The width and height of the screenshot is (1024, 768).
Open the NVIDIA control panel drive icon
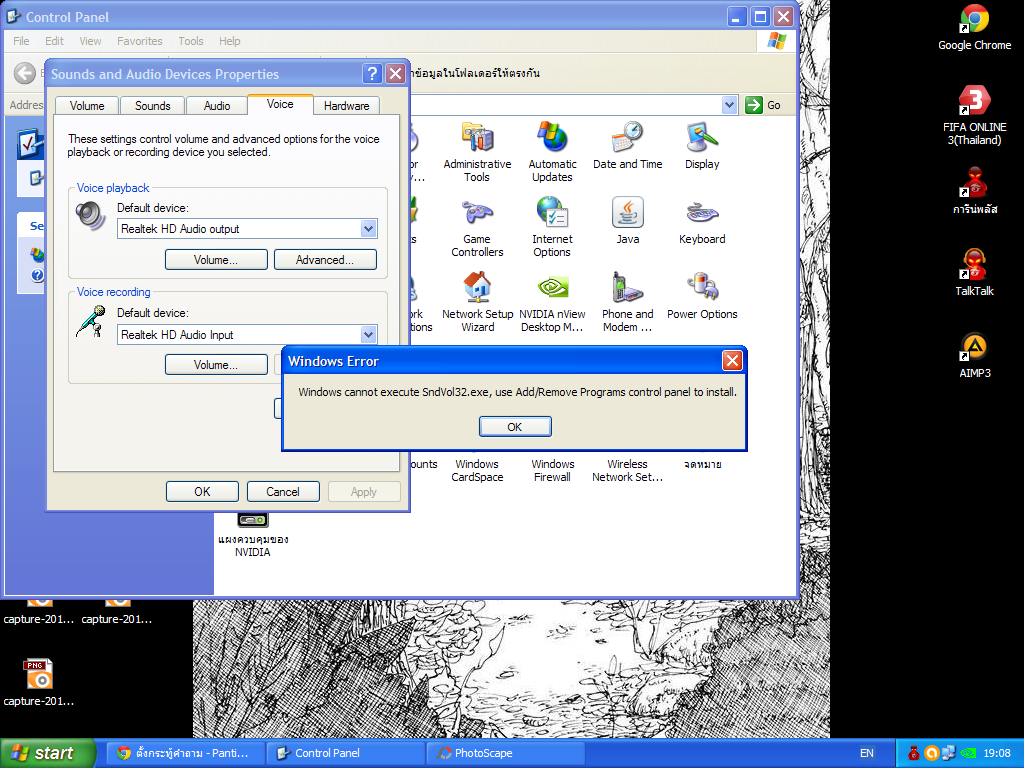coord(253,534)
